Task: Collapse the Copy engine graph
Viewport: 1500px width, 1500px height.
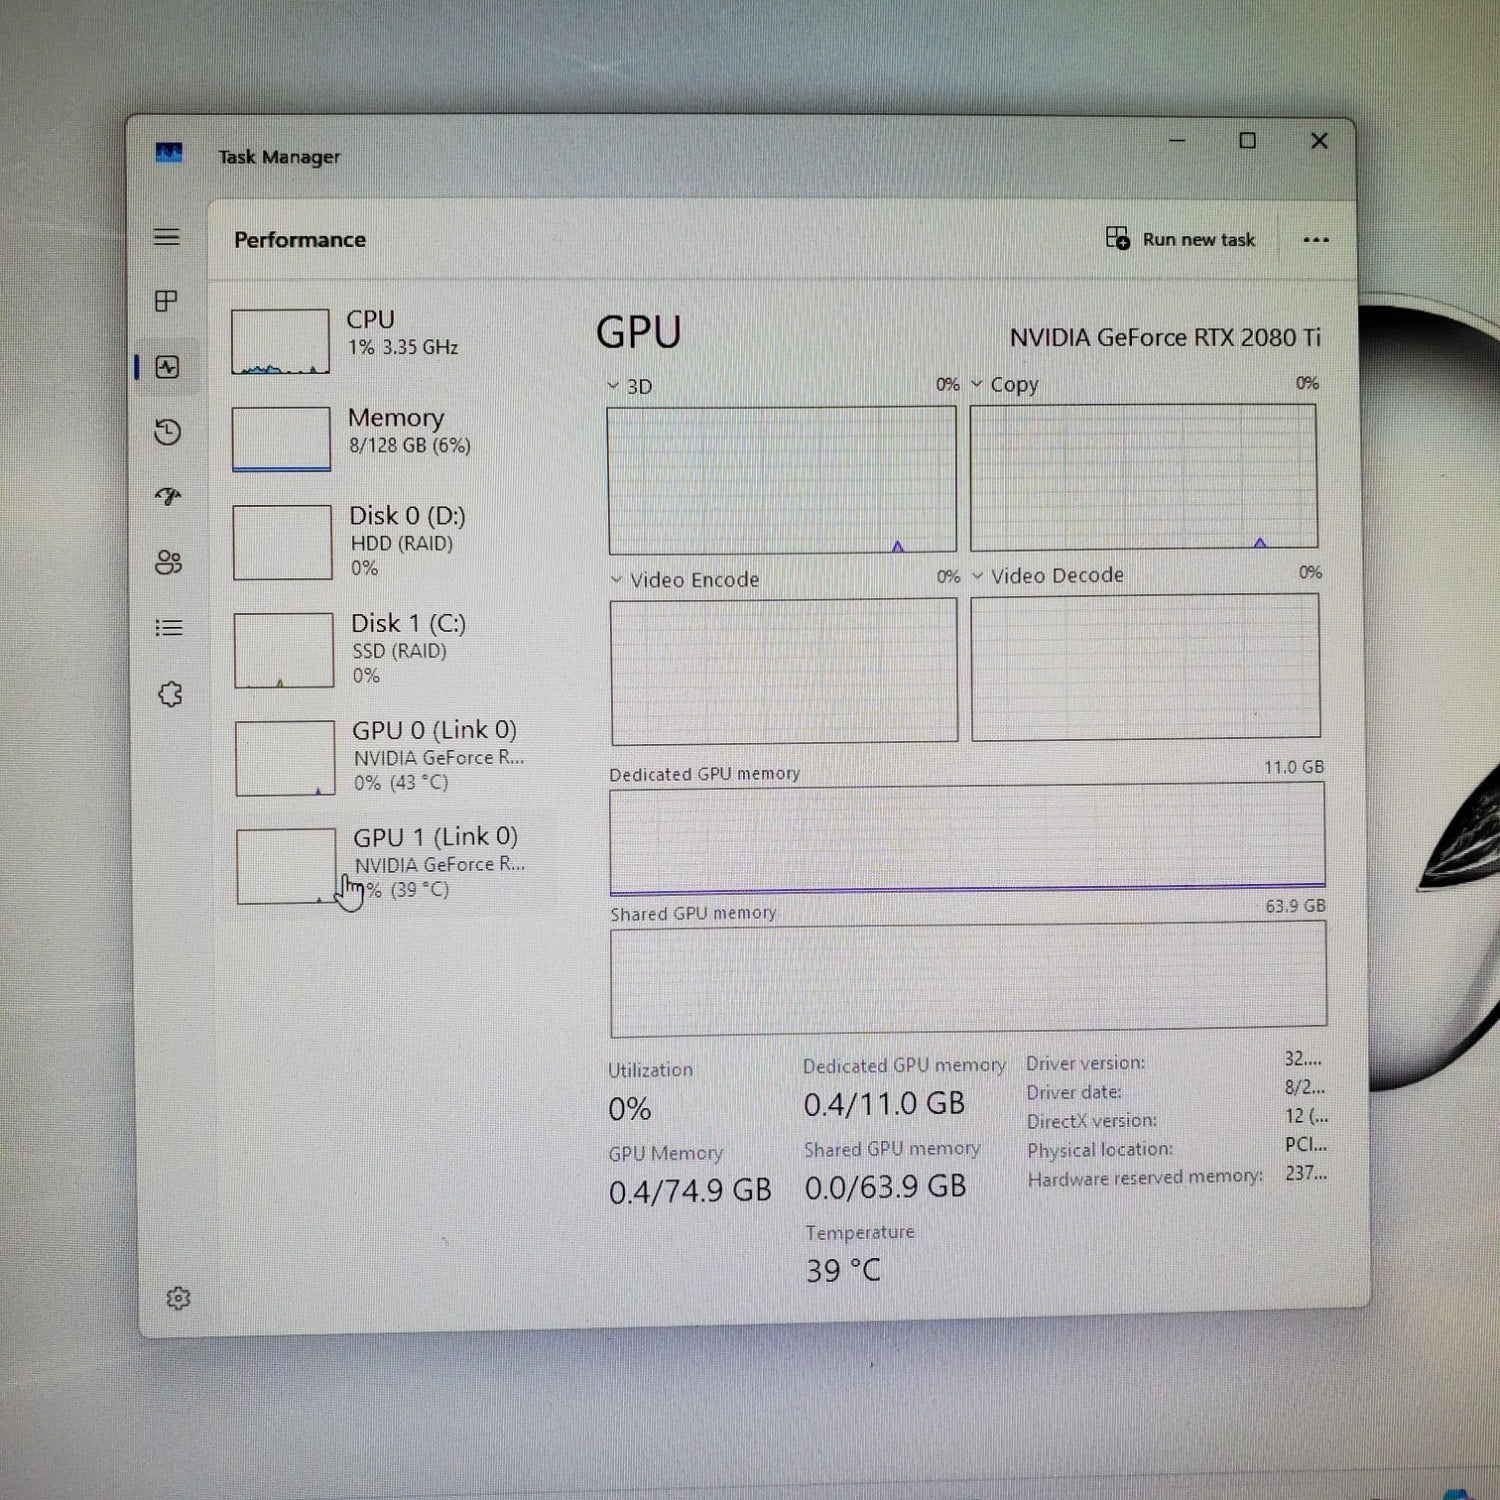Action: point(977,383)
